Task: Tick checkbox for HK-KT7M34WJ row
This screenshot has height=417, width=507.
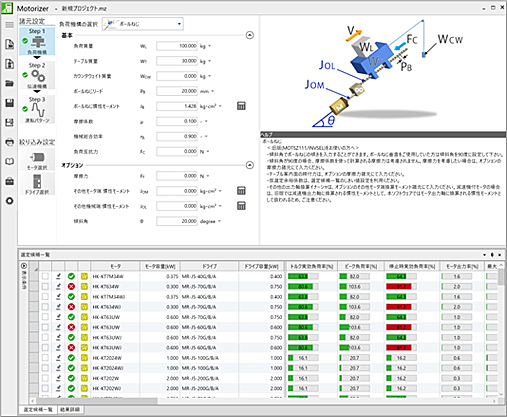Action: point(45,297)
